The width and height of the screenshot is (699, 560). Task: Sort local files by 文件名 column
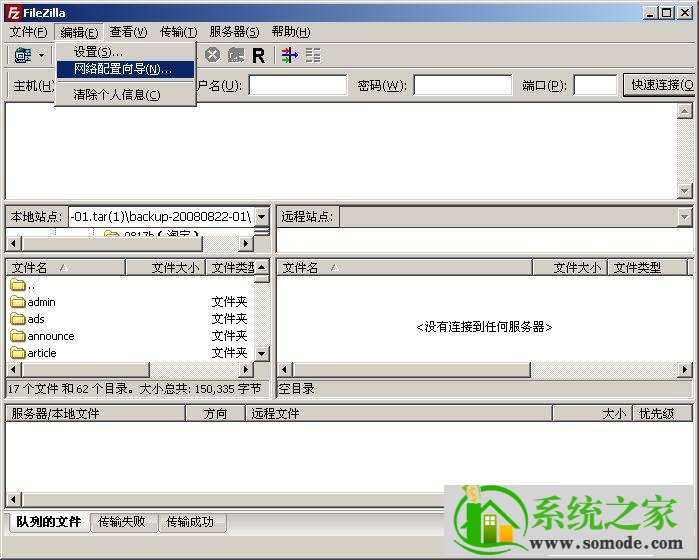click(66, 268)
